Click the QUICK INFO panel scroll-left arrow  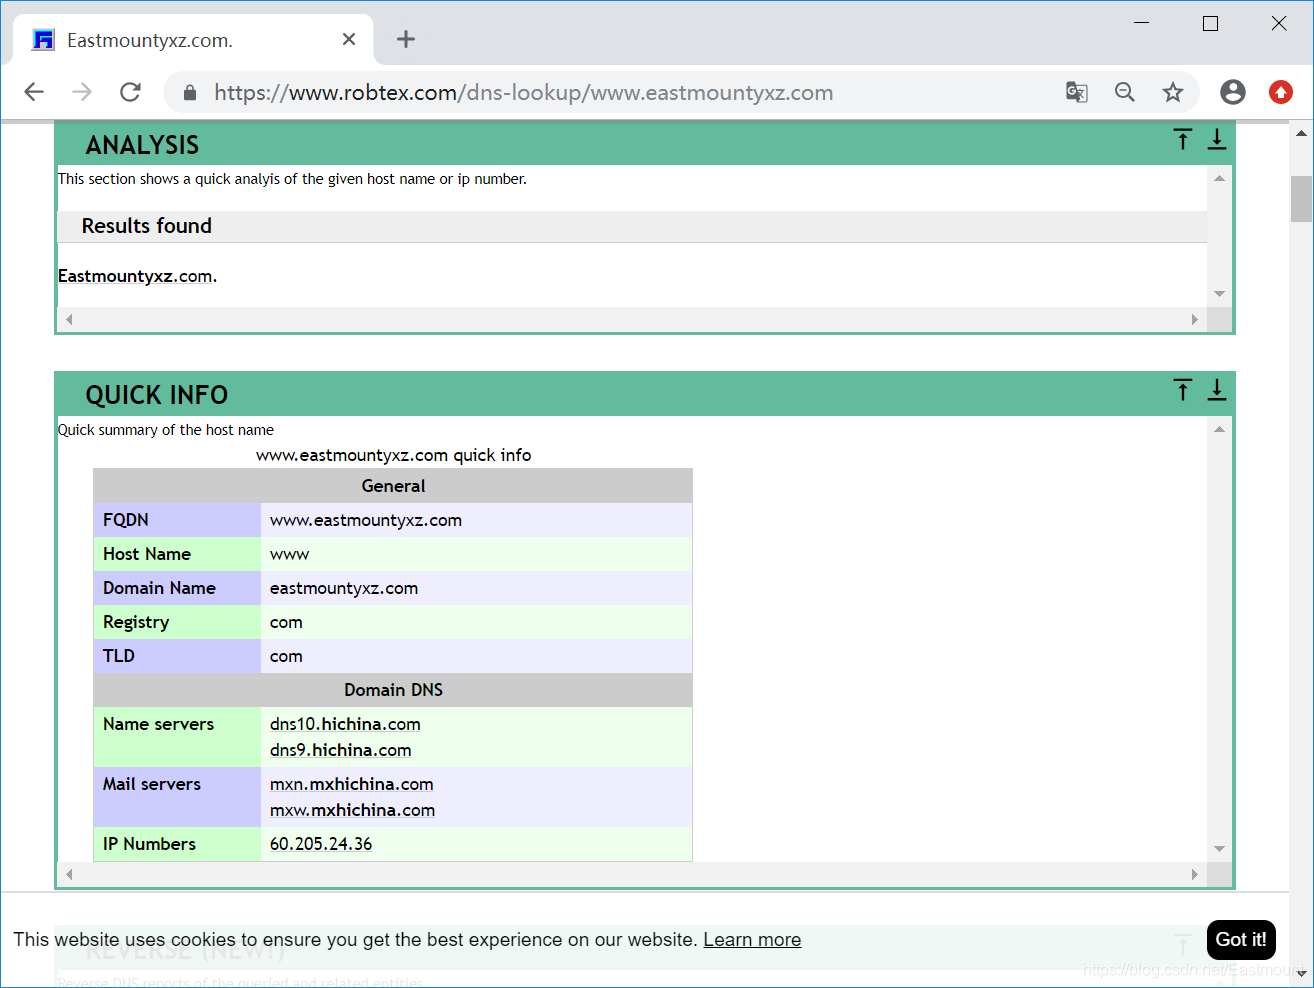click(x=69, y=874)
